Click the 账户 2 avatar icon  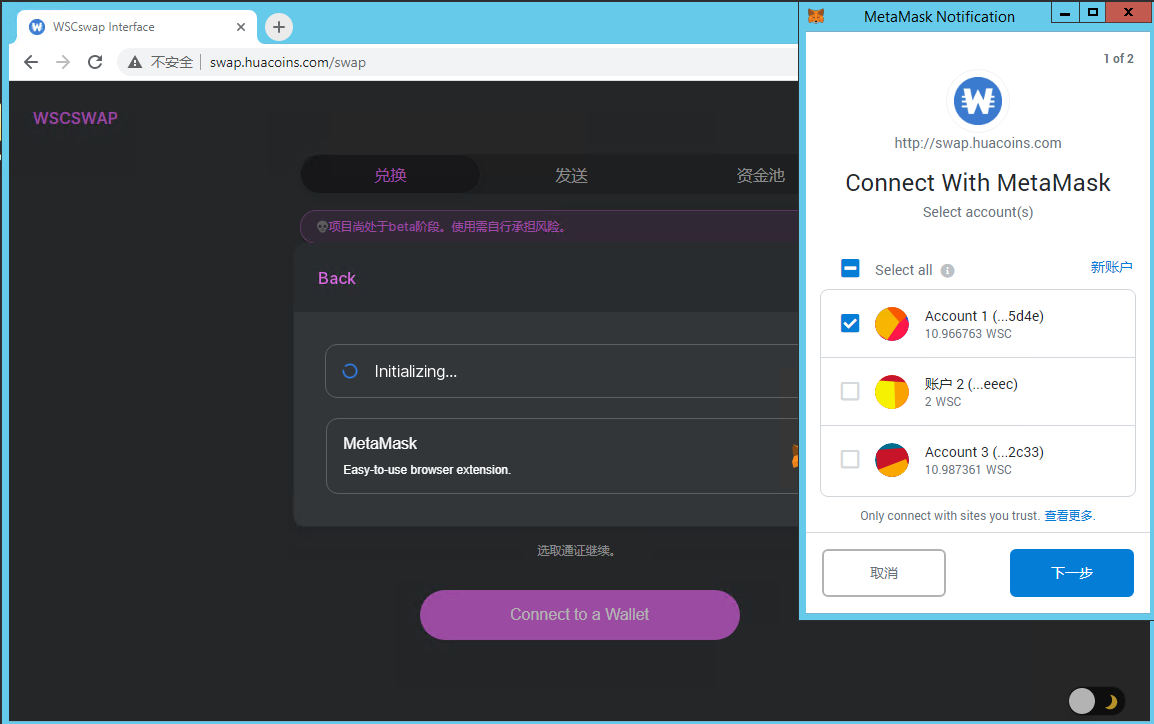tap(892, 391)
